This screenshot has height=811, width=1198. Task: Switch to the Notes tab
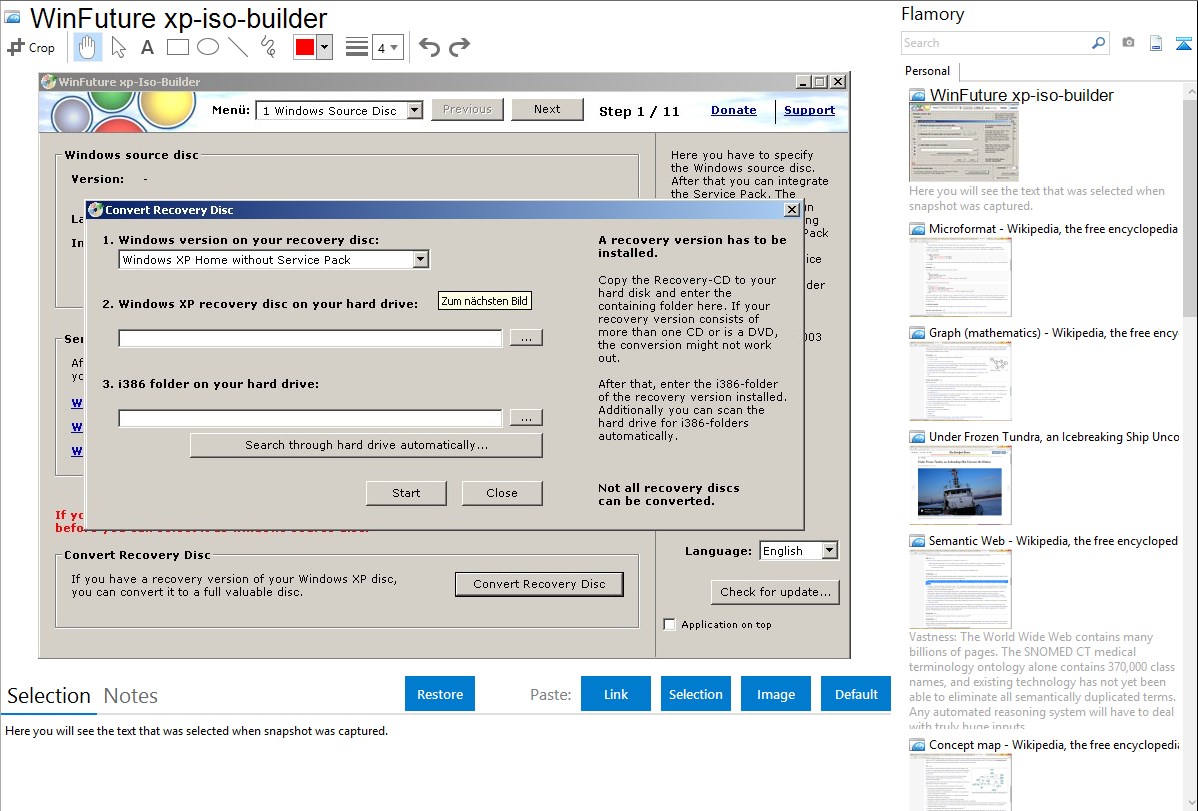pos(131,696)
